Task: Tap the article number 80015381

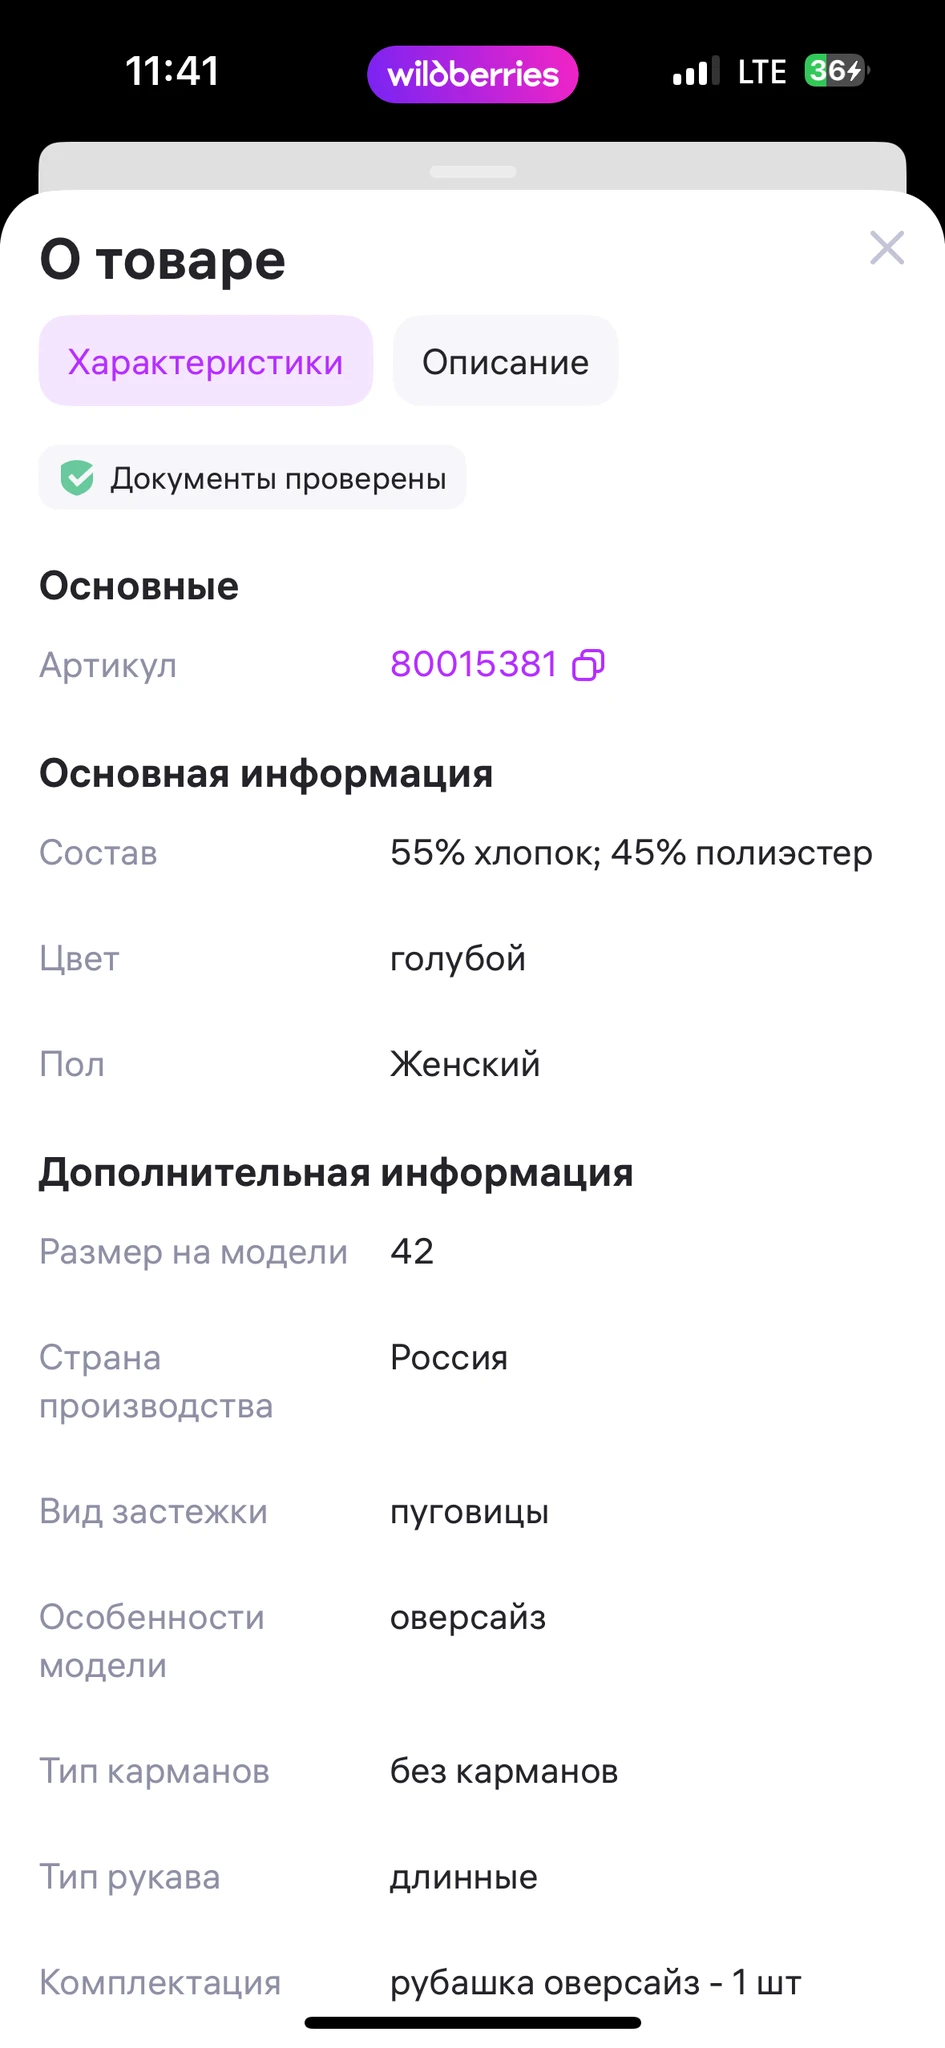Action: [473, 664]
